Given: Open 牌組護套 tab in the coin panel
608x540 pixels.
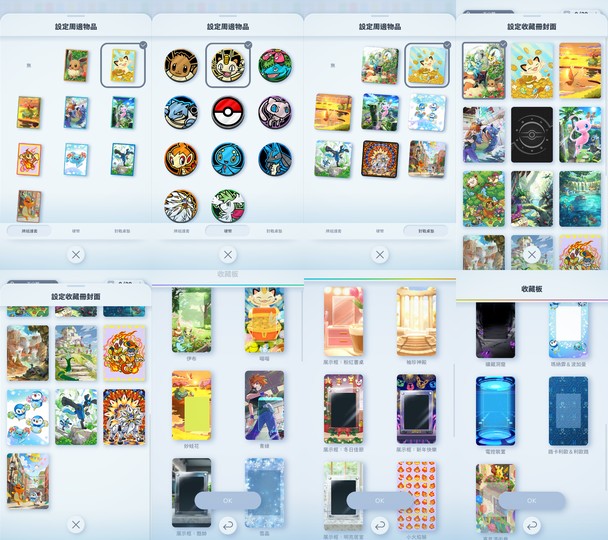Looking at the screenshot, I should point(181,231).
